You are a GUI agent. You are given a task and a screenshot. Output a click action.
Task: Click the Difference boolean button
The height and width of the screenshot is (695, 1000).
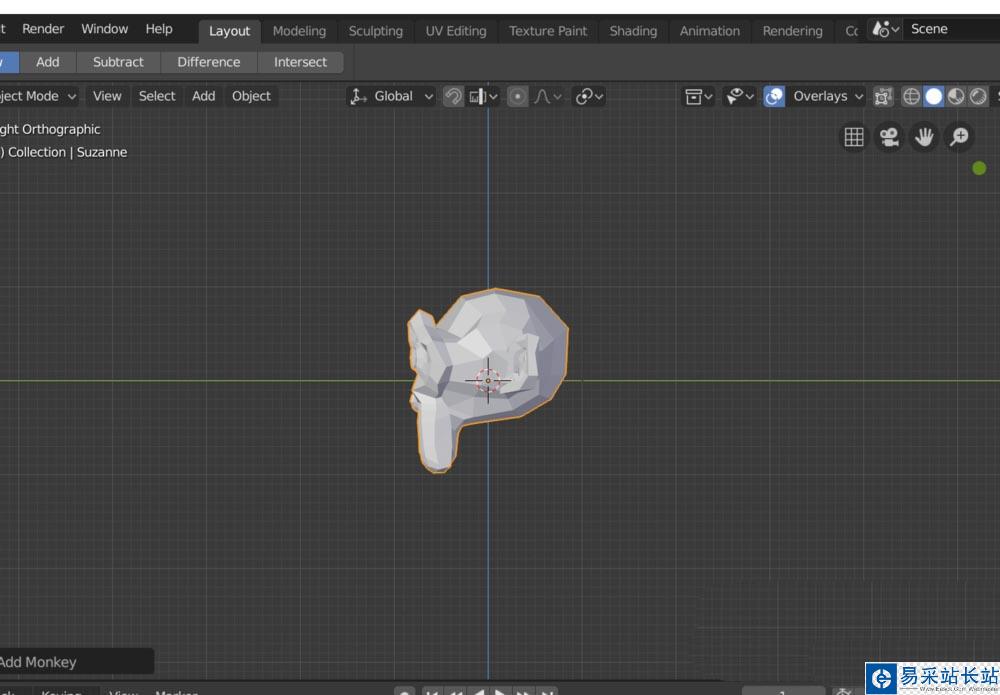pos(208,62)
